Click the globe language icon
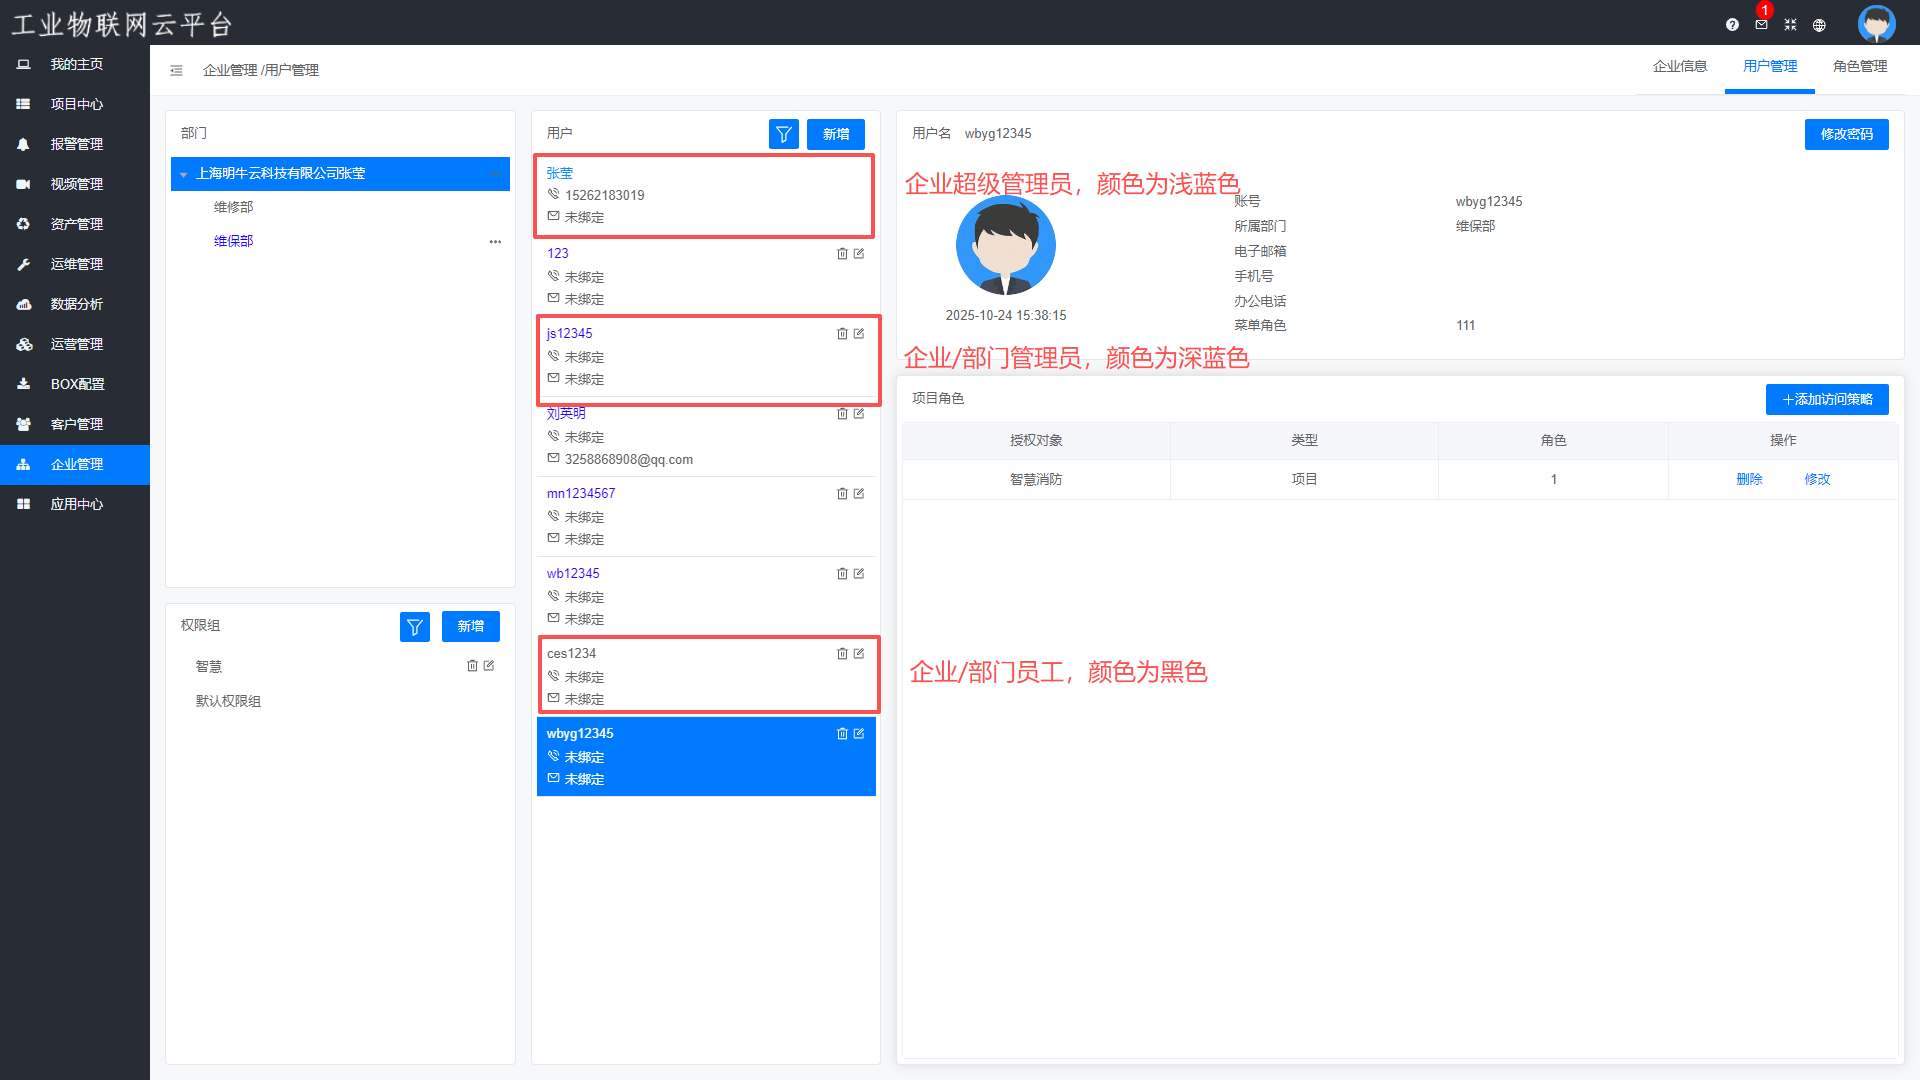This screenshot has width=1920, height=1080. 1819,25
